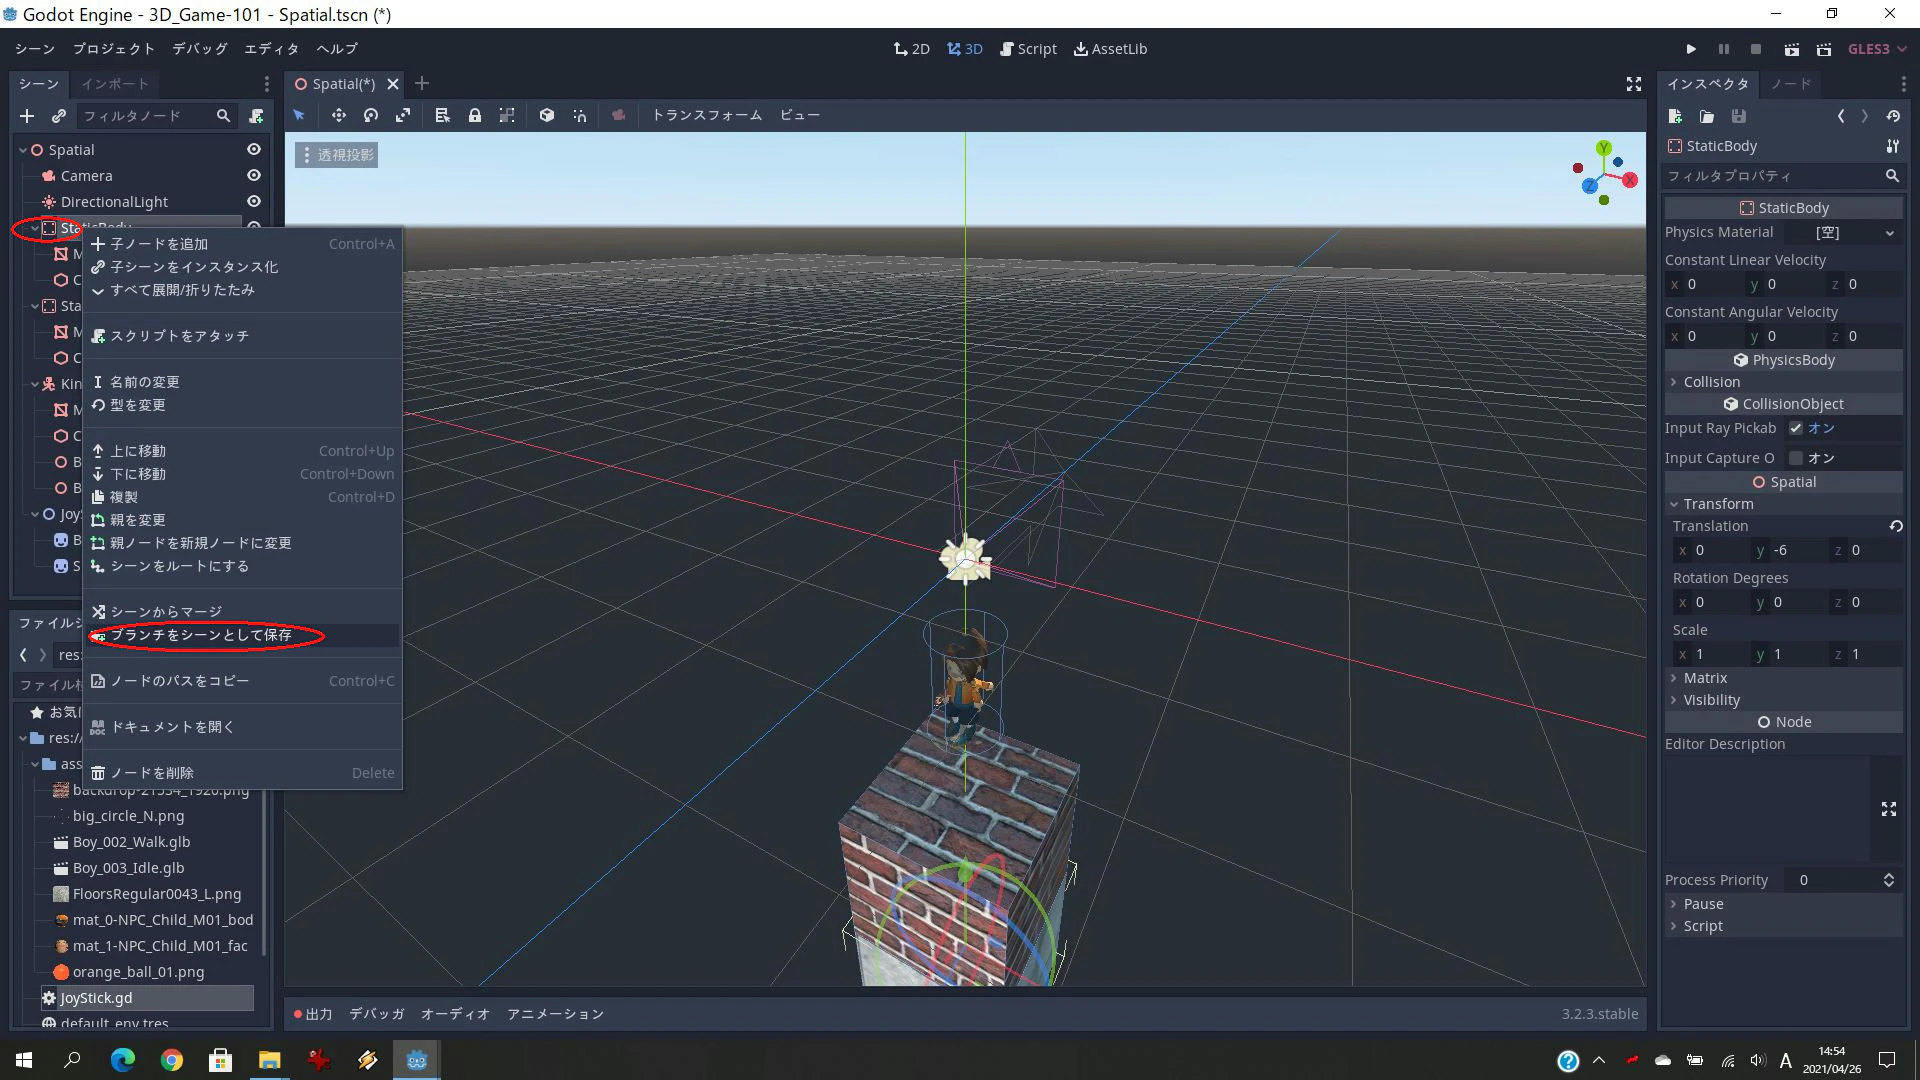1920x1080 pixels.
Task: Collapse the Transform section
Action: 1783,504
